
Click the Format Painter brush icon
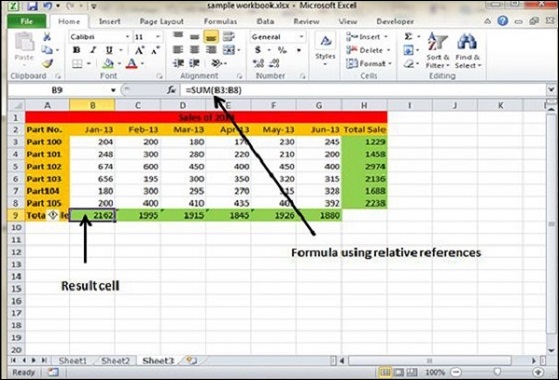pos(47,63)
